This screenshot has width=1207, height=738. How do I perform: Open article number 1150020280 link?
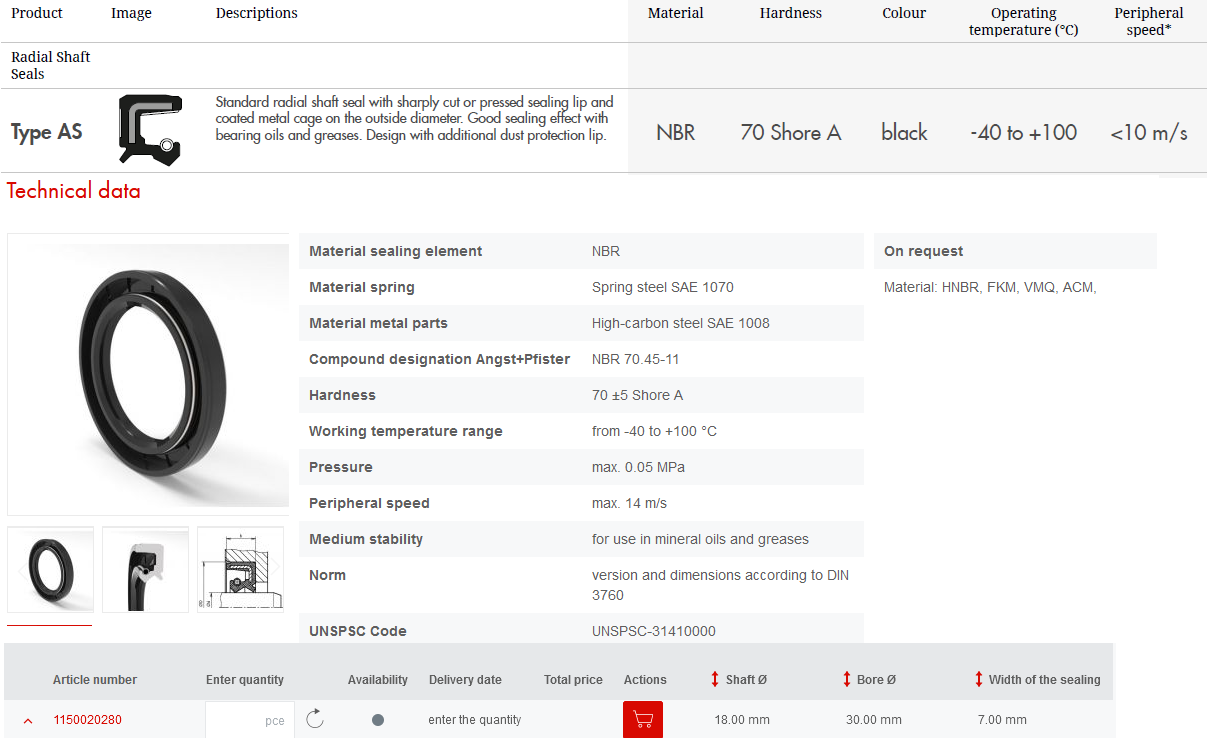(x=87, y=720)
